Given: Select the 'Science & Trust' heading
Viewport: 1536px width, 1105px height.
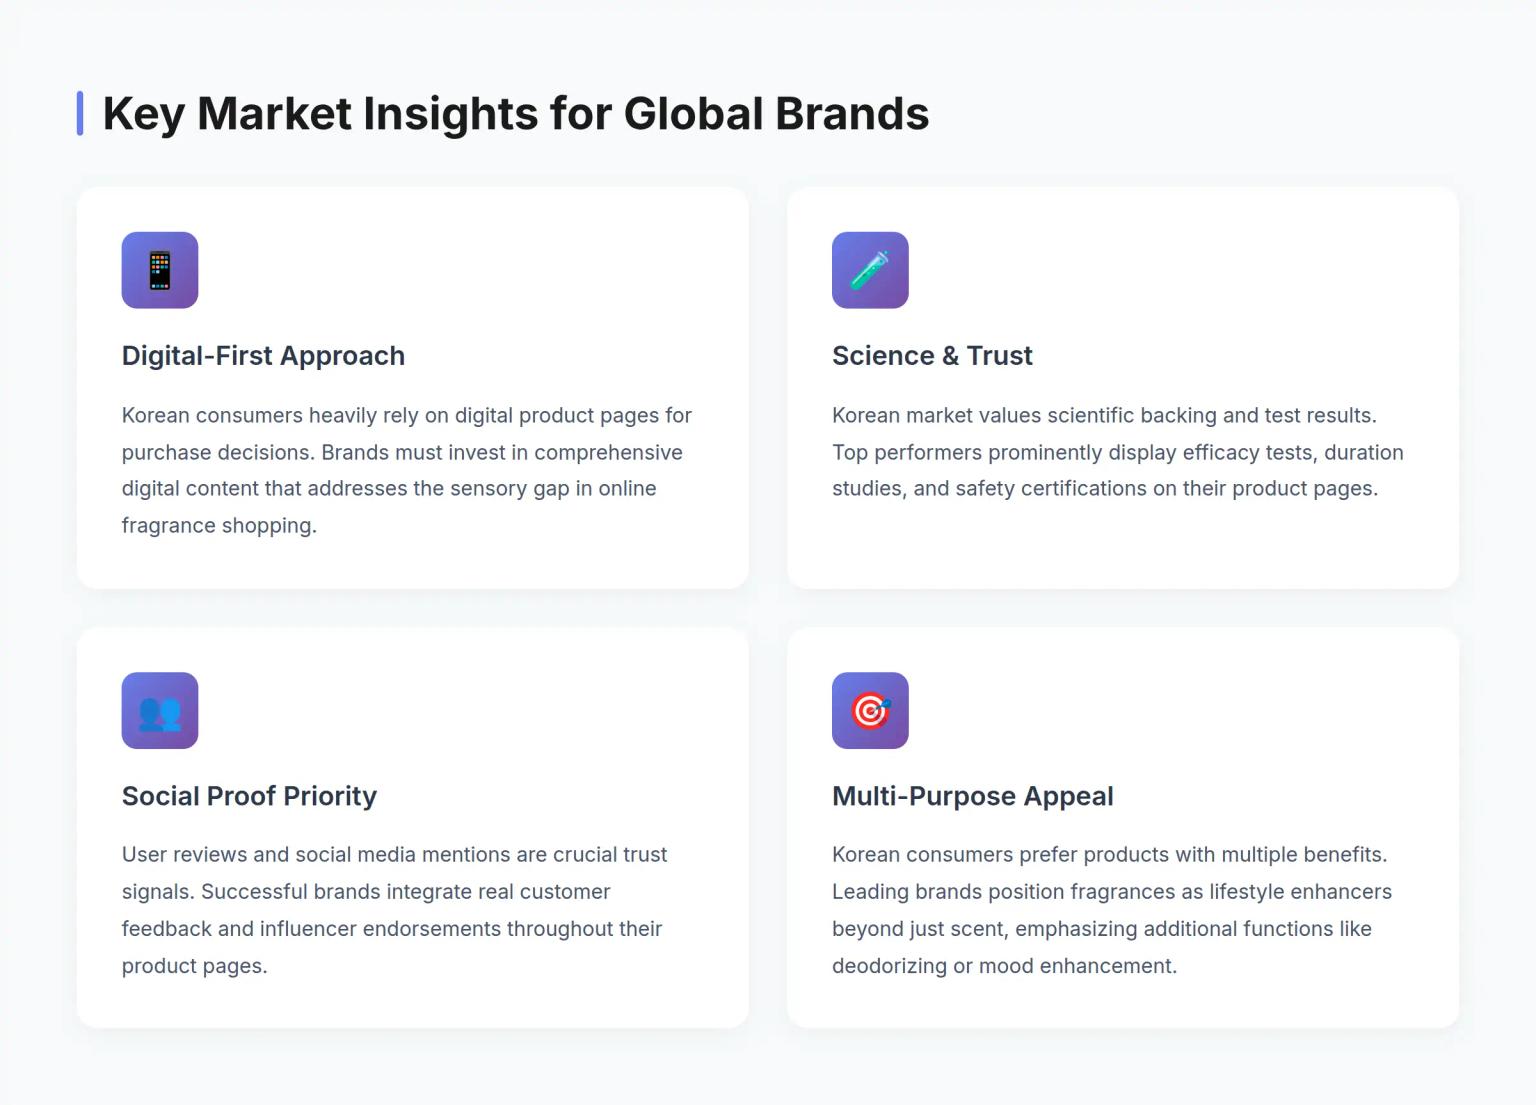Looking at the screenshot, I should tap(932, 356).
